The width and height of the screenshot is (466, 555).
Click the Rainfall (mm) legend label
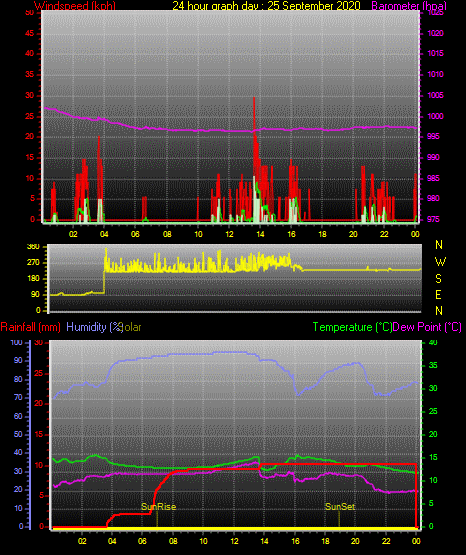[x=30, y=327]
